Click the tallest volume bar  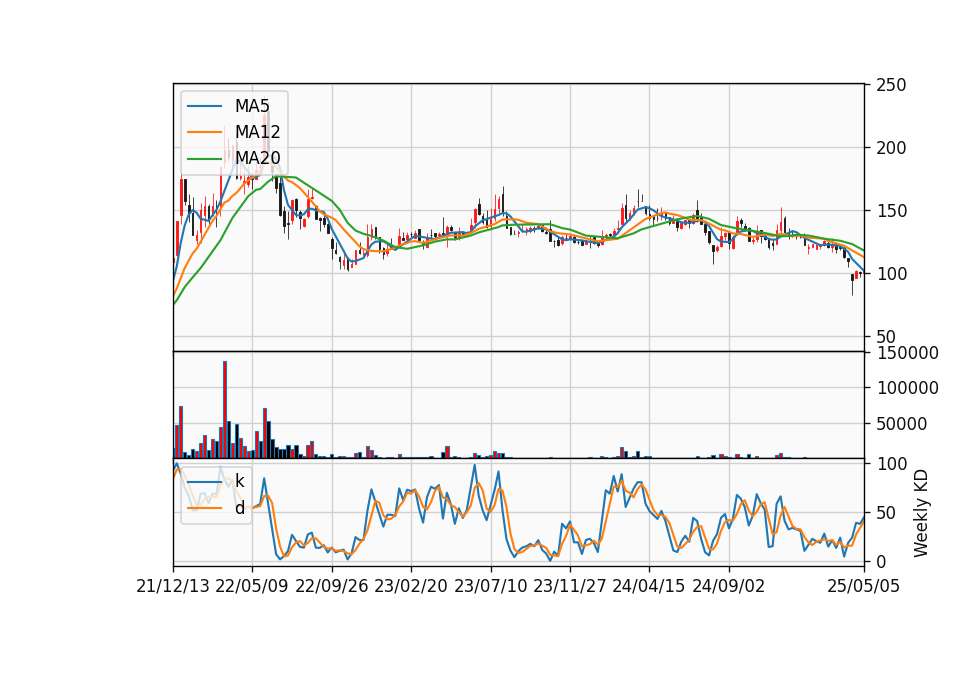pyautogui.click(x=225, y=410)
